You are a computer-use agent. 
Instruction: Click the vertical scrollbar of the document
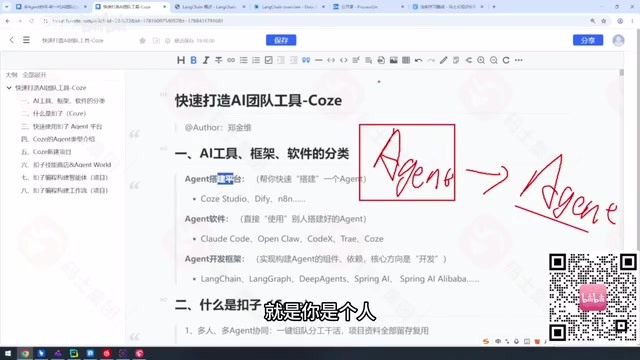pyautogui.click(x=622, y=204)
